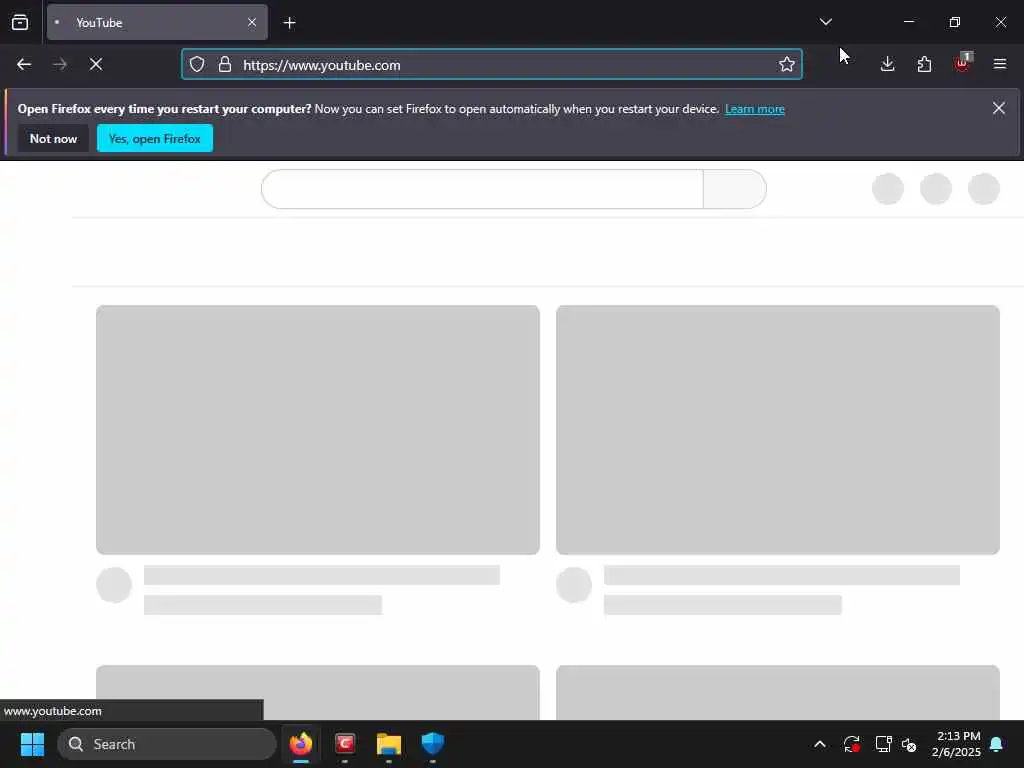View site security lock information

coord(225,64)
